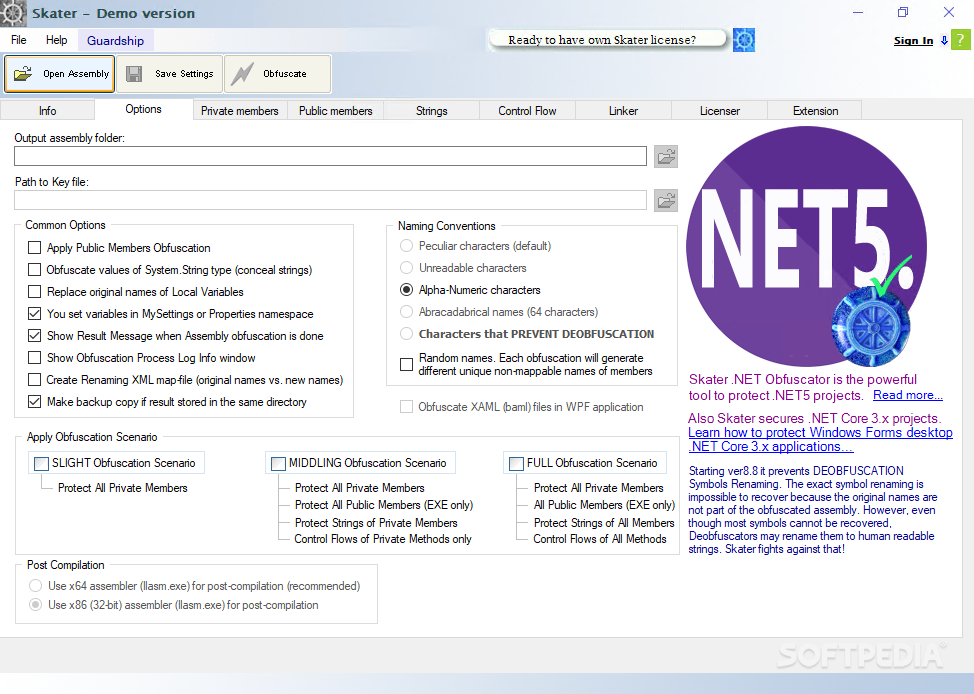Maximize the Skater window

(x=903, y=12)
